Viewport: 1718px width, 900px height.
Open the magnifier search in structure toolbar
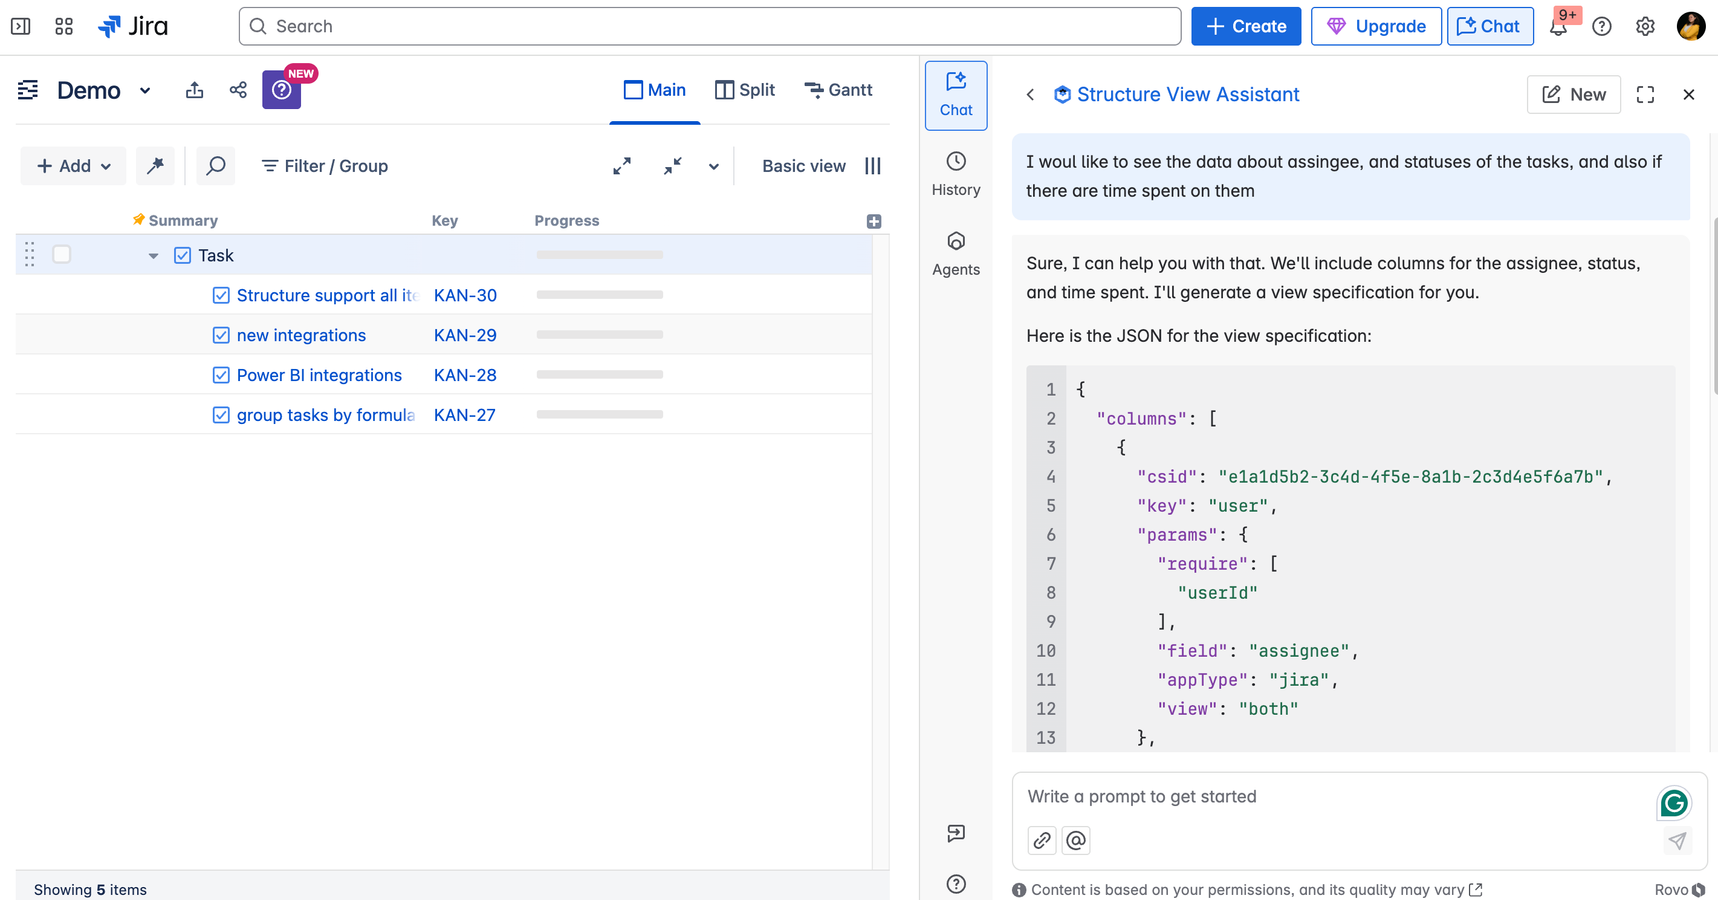215,166
